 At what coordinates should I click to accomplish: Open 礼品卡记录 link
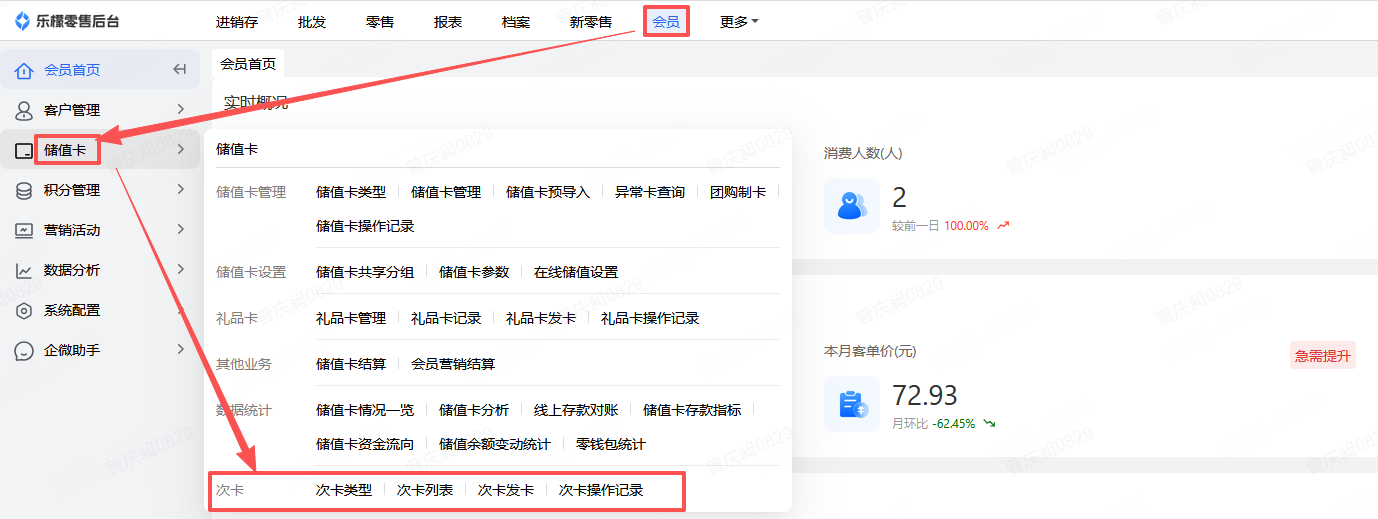click(x=446, y=318)
